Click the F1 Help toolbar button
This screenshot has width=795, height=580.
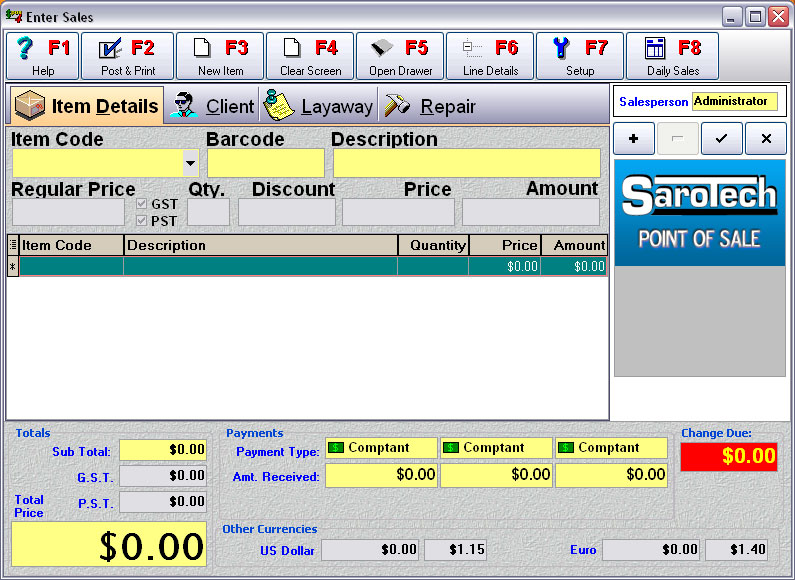pos(43,56)
